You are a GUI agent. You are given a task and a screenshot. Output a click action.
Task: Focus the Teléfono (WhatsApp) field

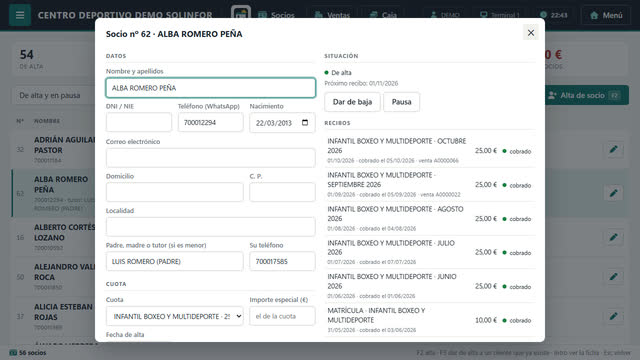[x=211, y=122]
